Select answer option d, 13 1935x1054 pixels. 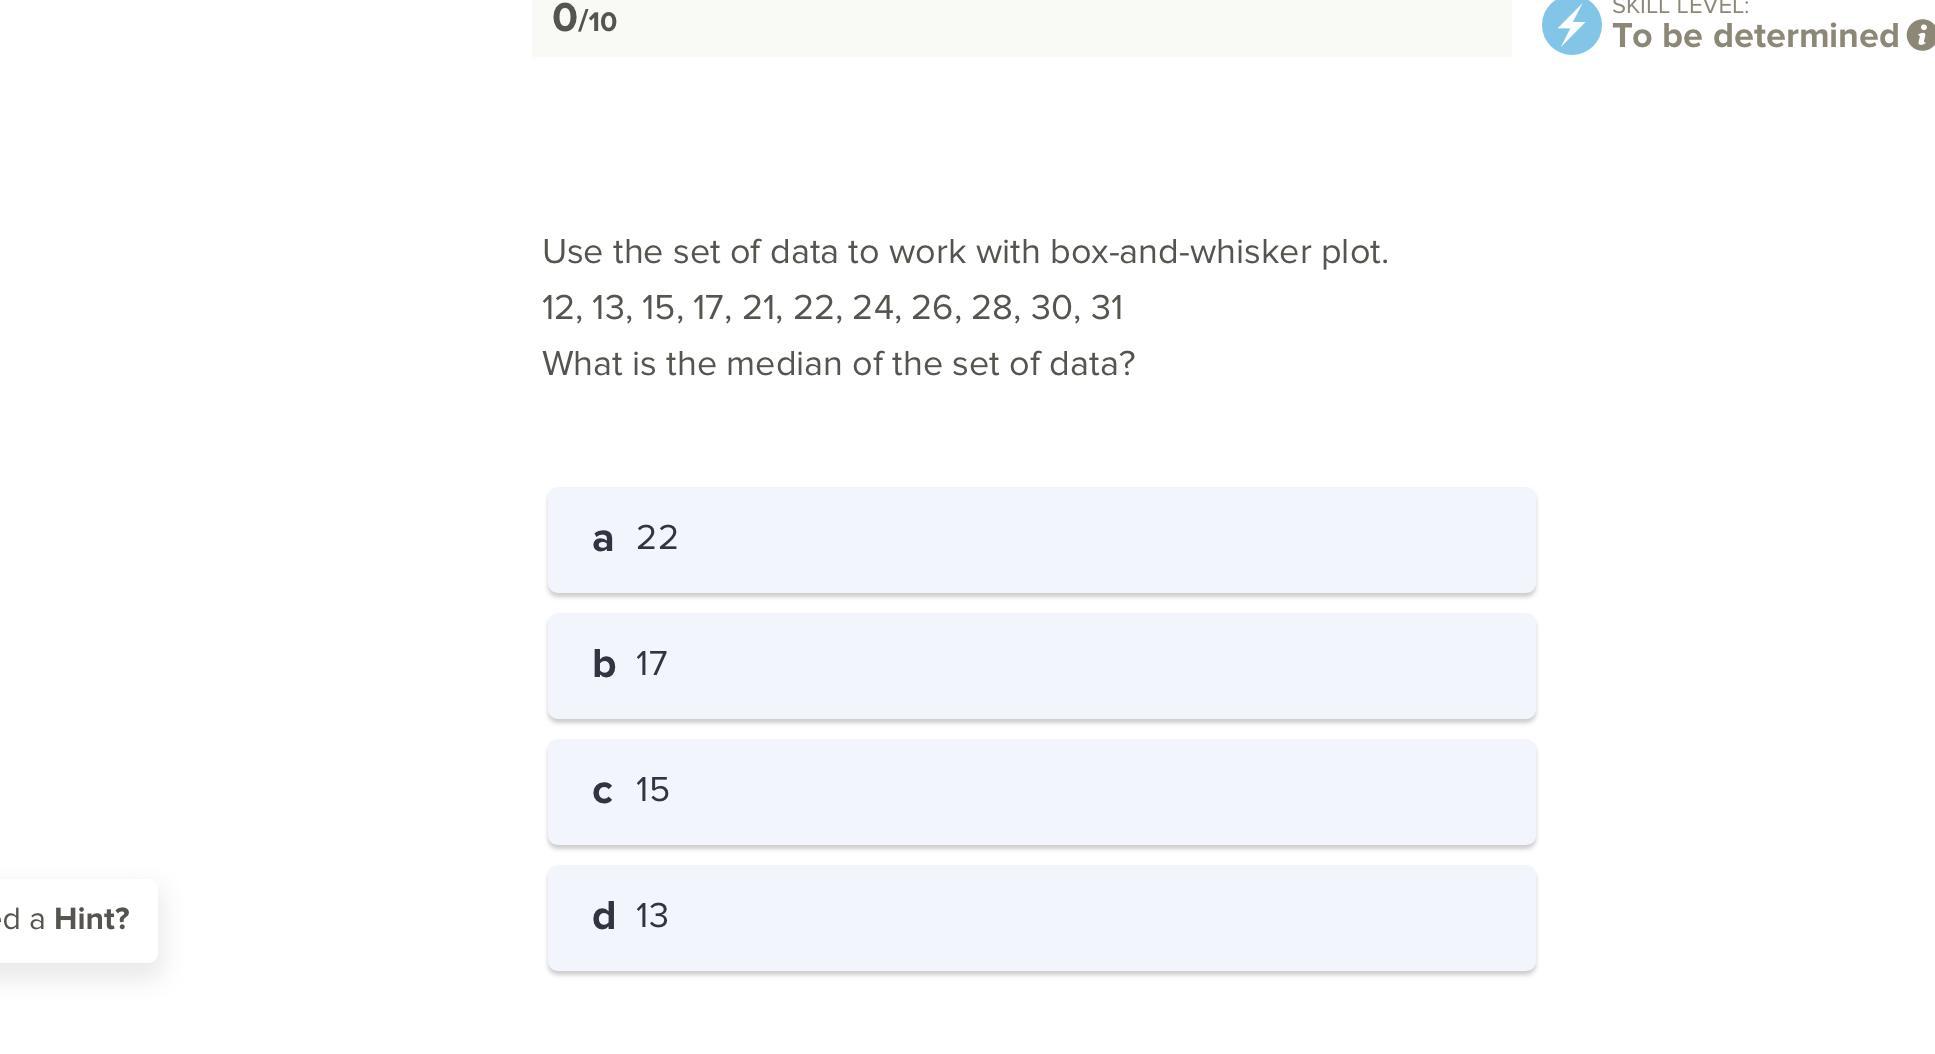[x=1041, y=918]
